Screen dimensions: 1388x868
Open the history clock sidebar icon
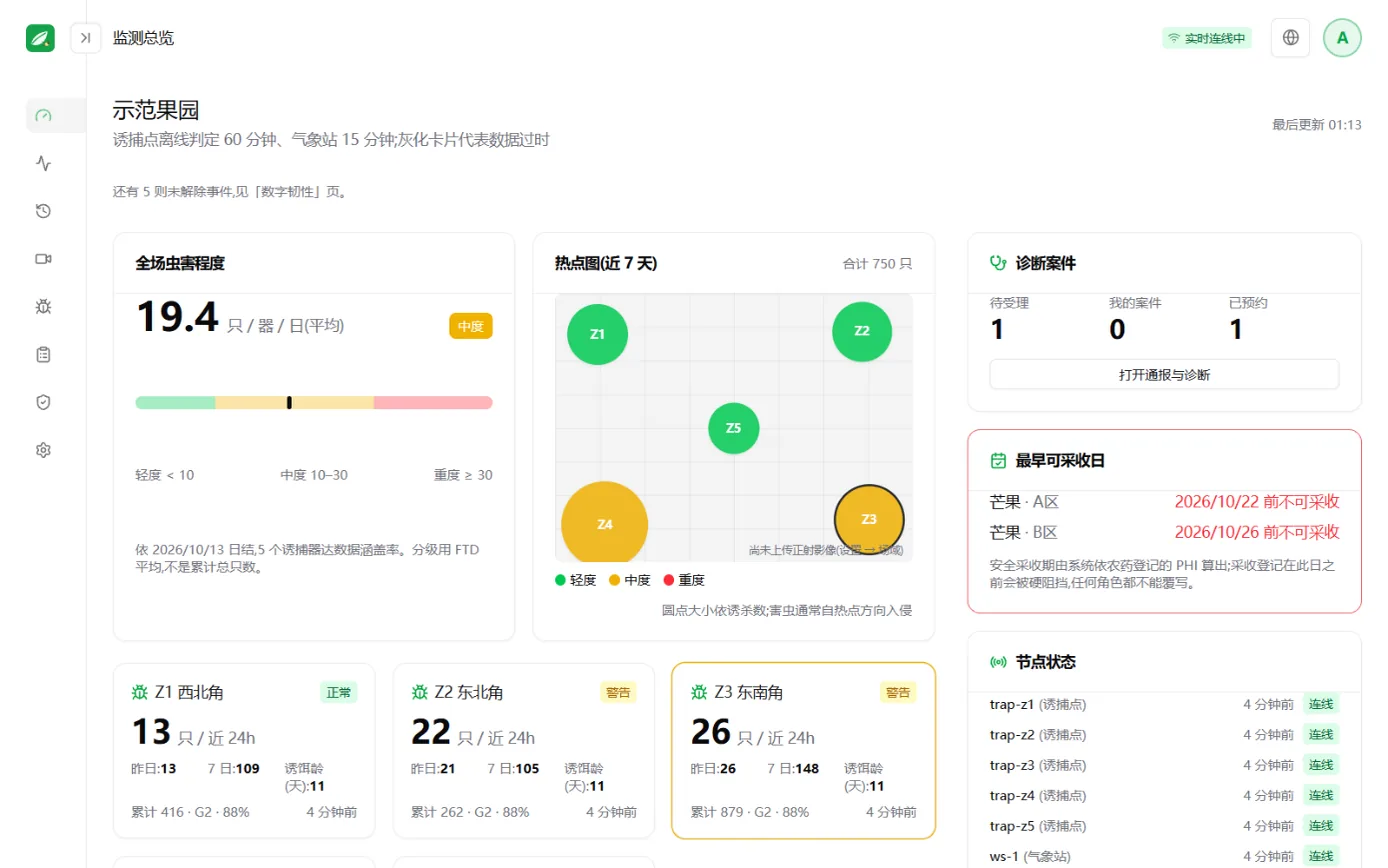(43, 211)
